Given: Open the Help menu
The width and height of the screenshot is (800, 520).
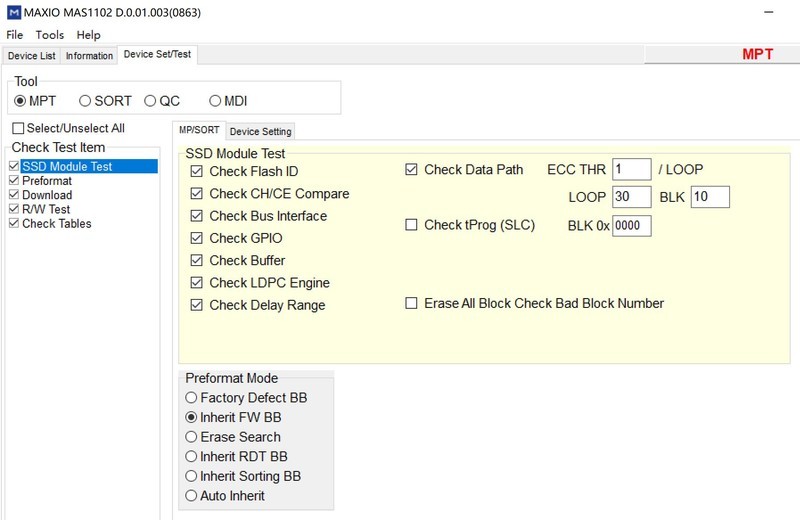Looking at the screenshot, I should click(89, 35).
